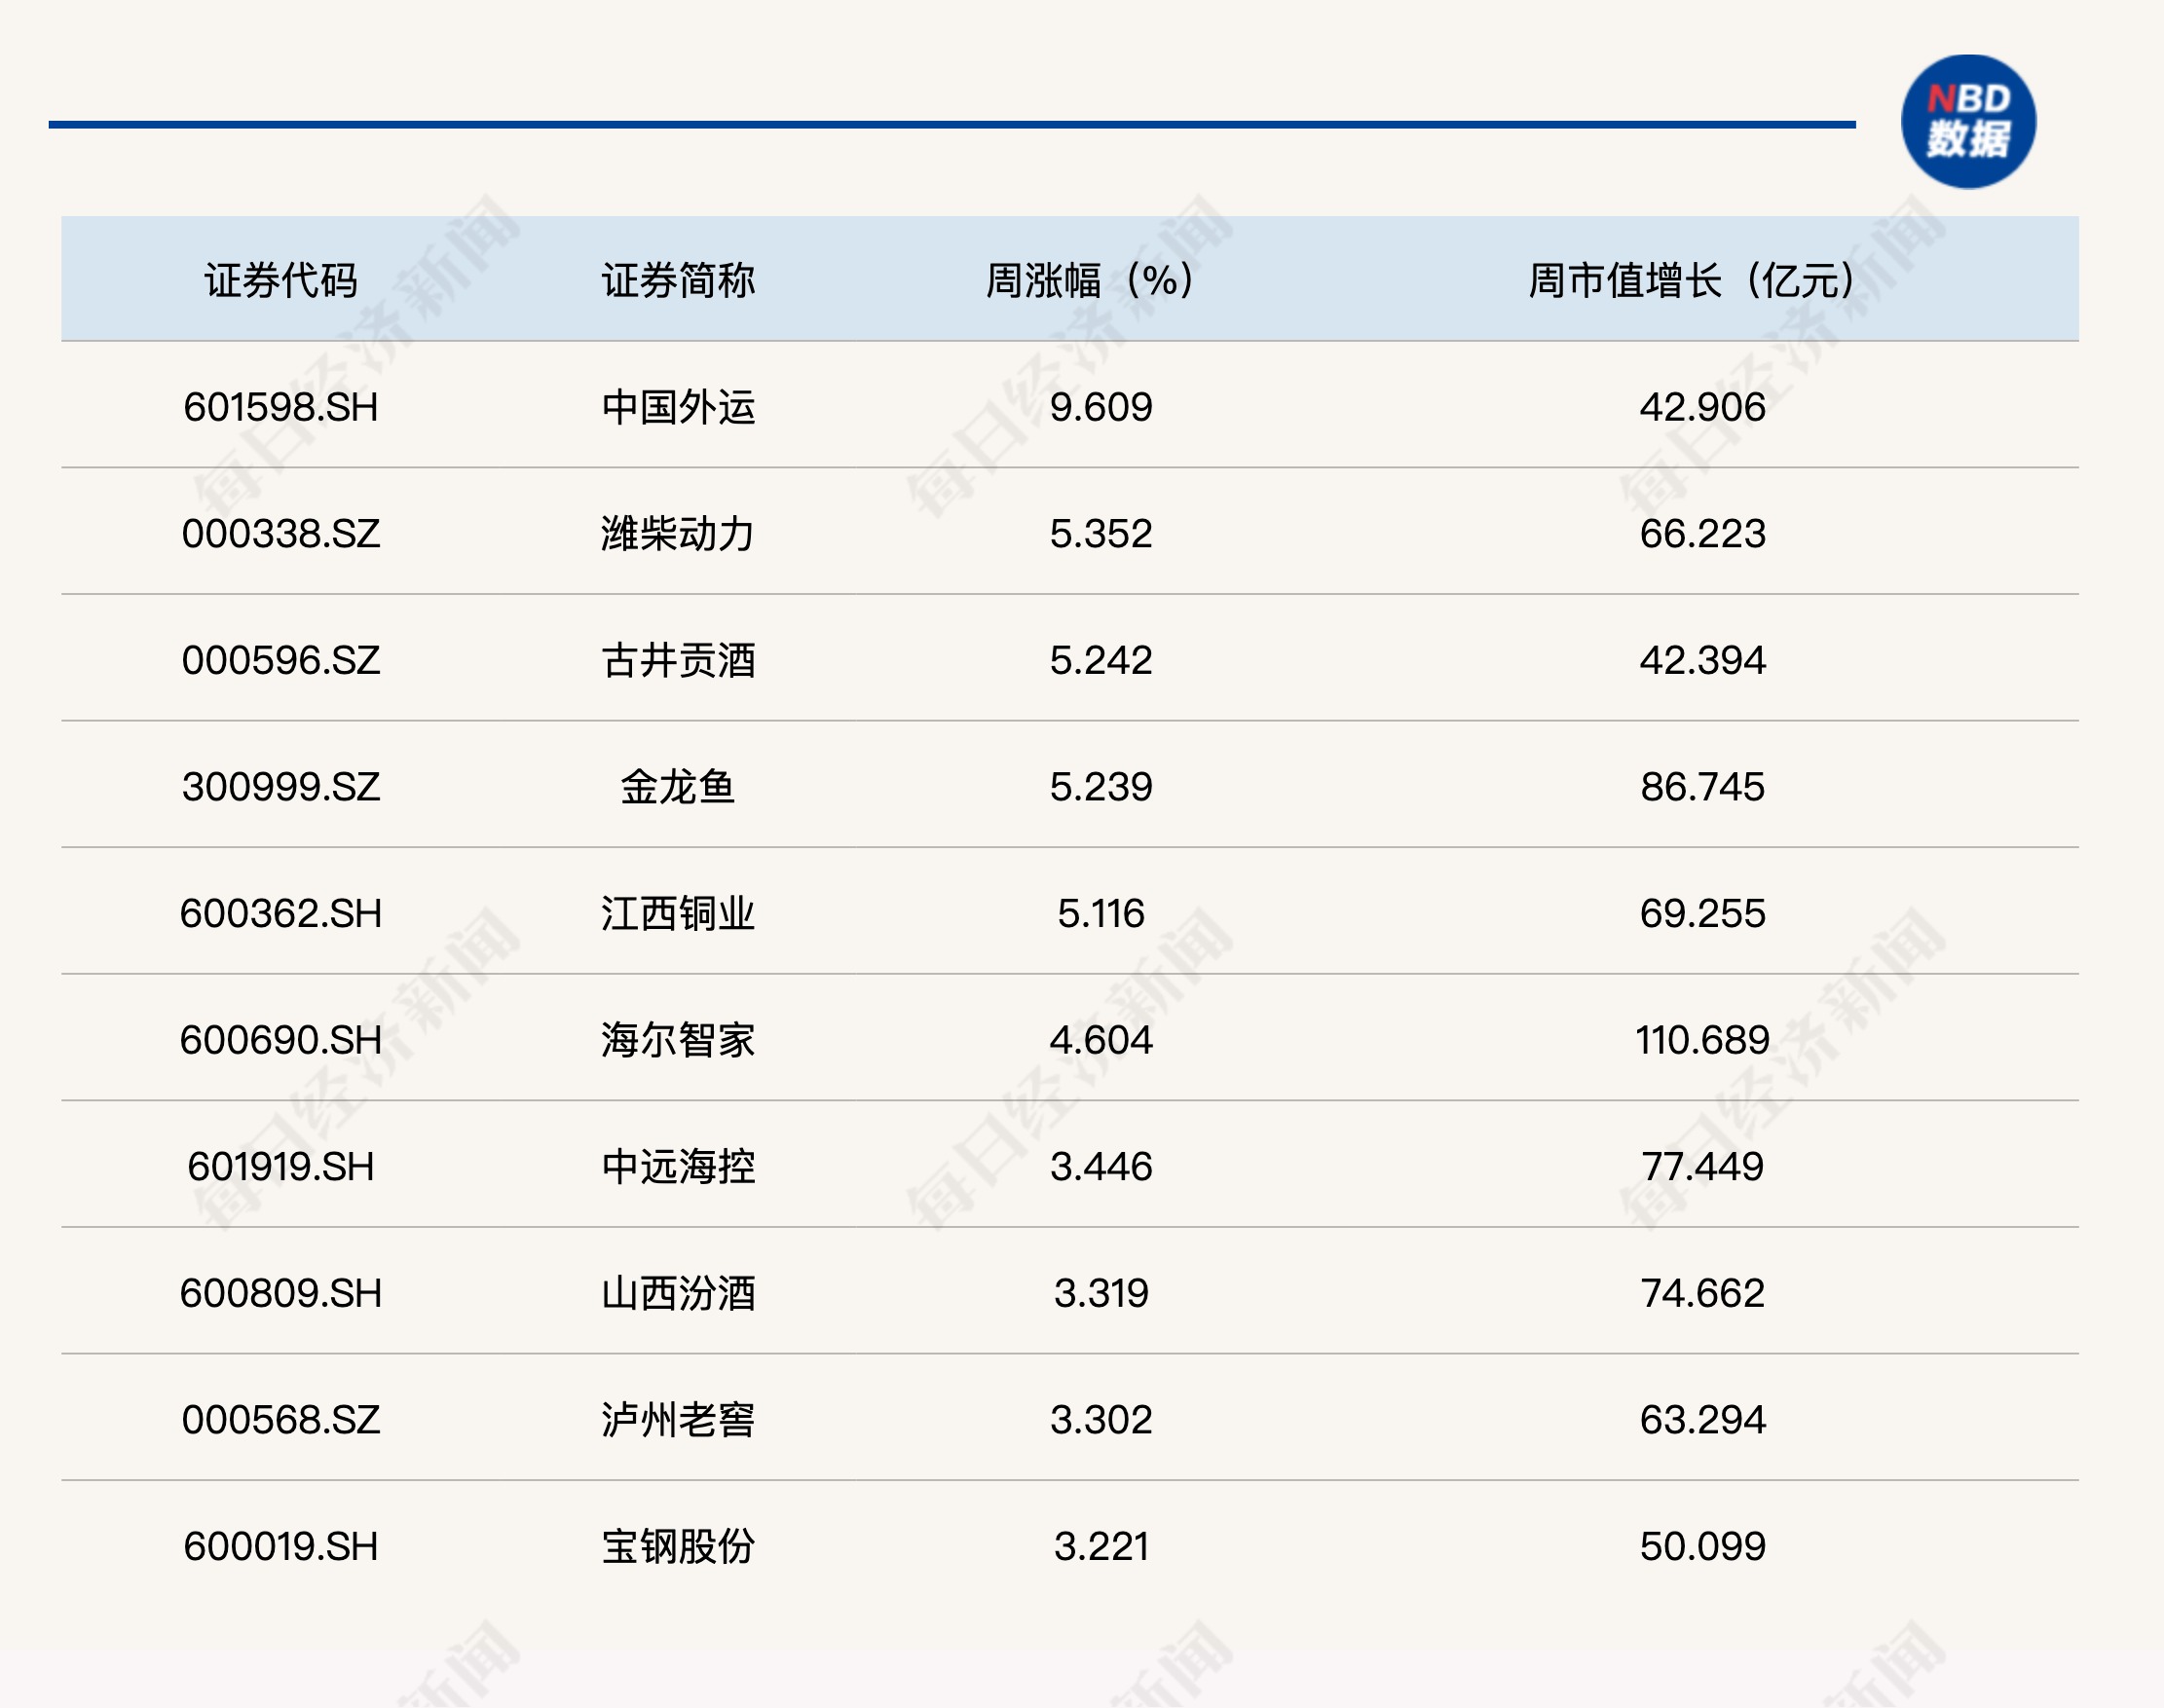Image resolution: width=2164 pixels, height=1708 pixels.
Task: Click the 古井贡酒 stock name
Action: [678, 660]
